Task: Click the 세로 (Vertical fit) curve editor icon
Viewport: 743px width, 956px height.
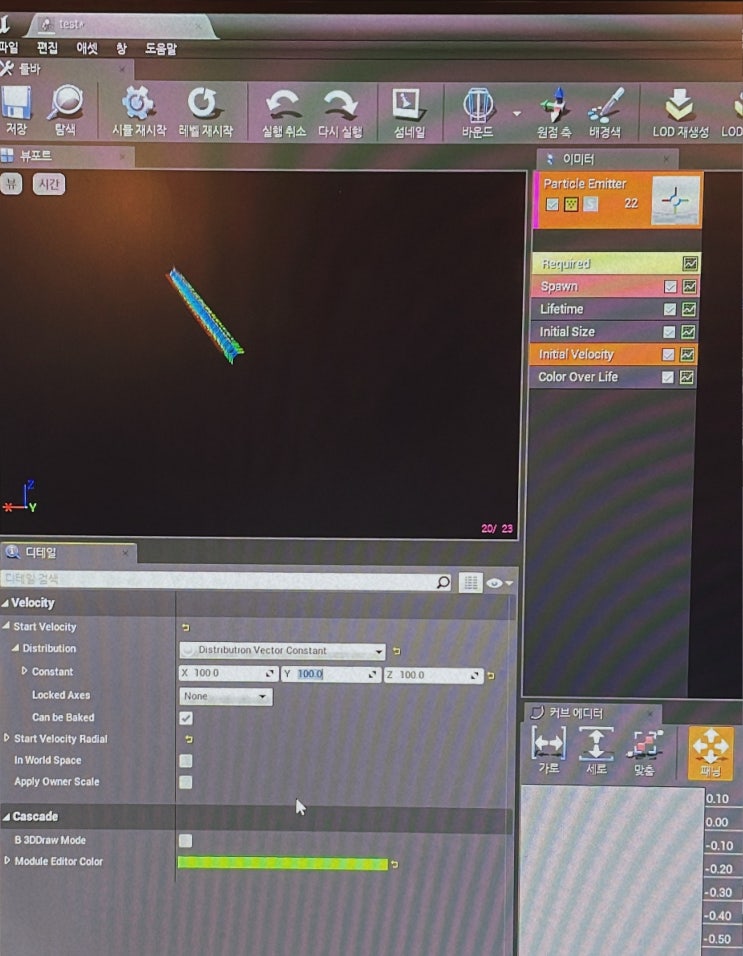Action: tap(596, 744)
